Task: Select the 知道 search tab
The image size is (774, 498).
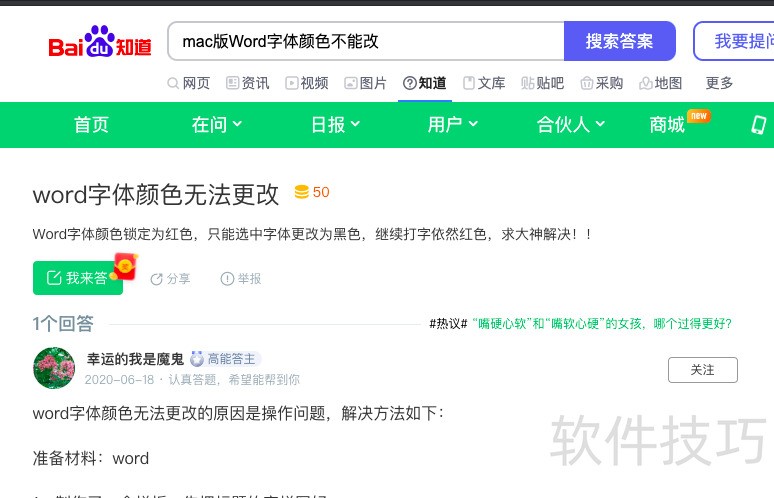Action: 425,83
